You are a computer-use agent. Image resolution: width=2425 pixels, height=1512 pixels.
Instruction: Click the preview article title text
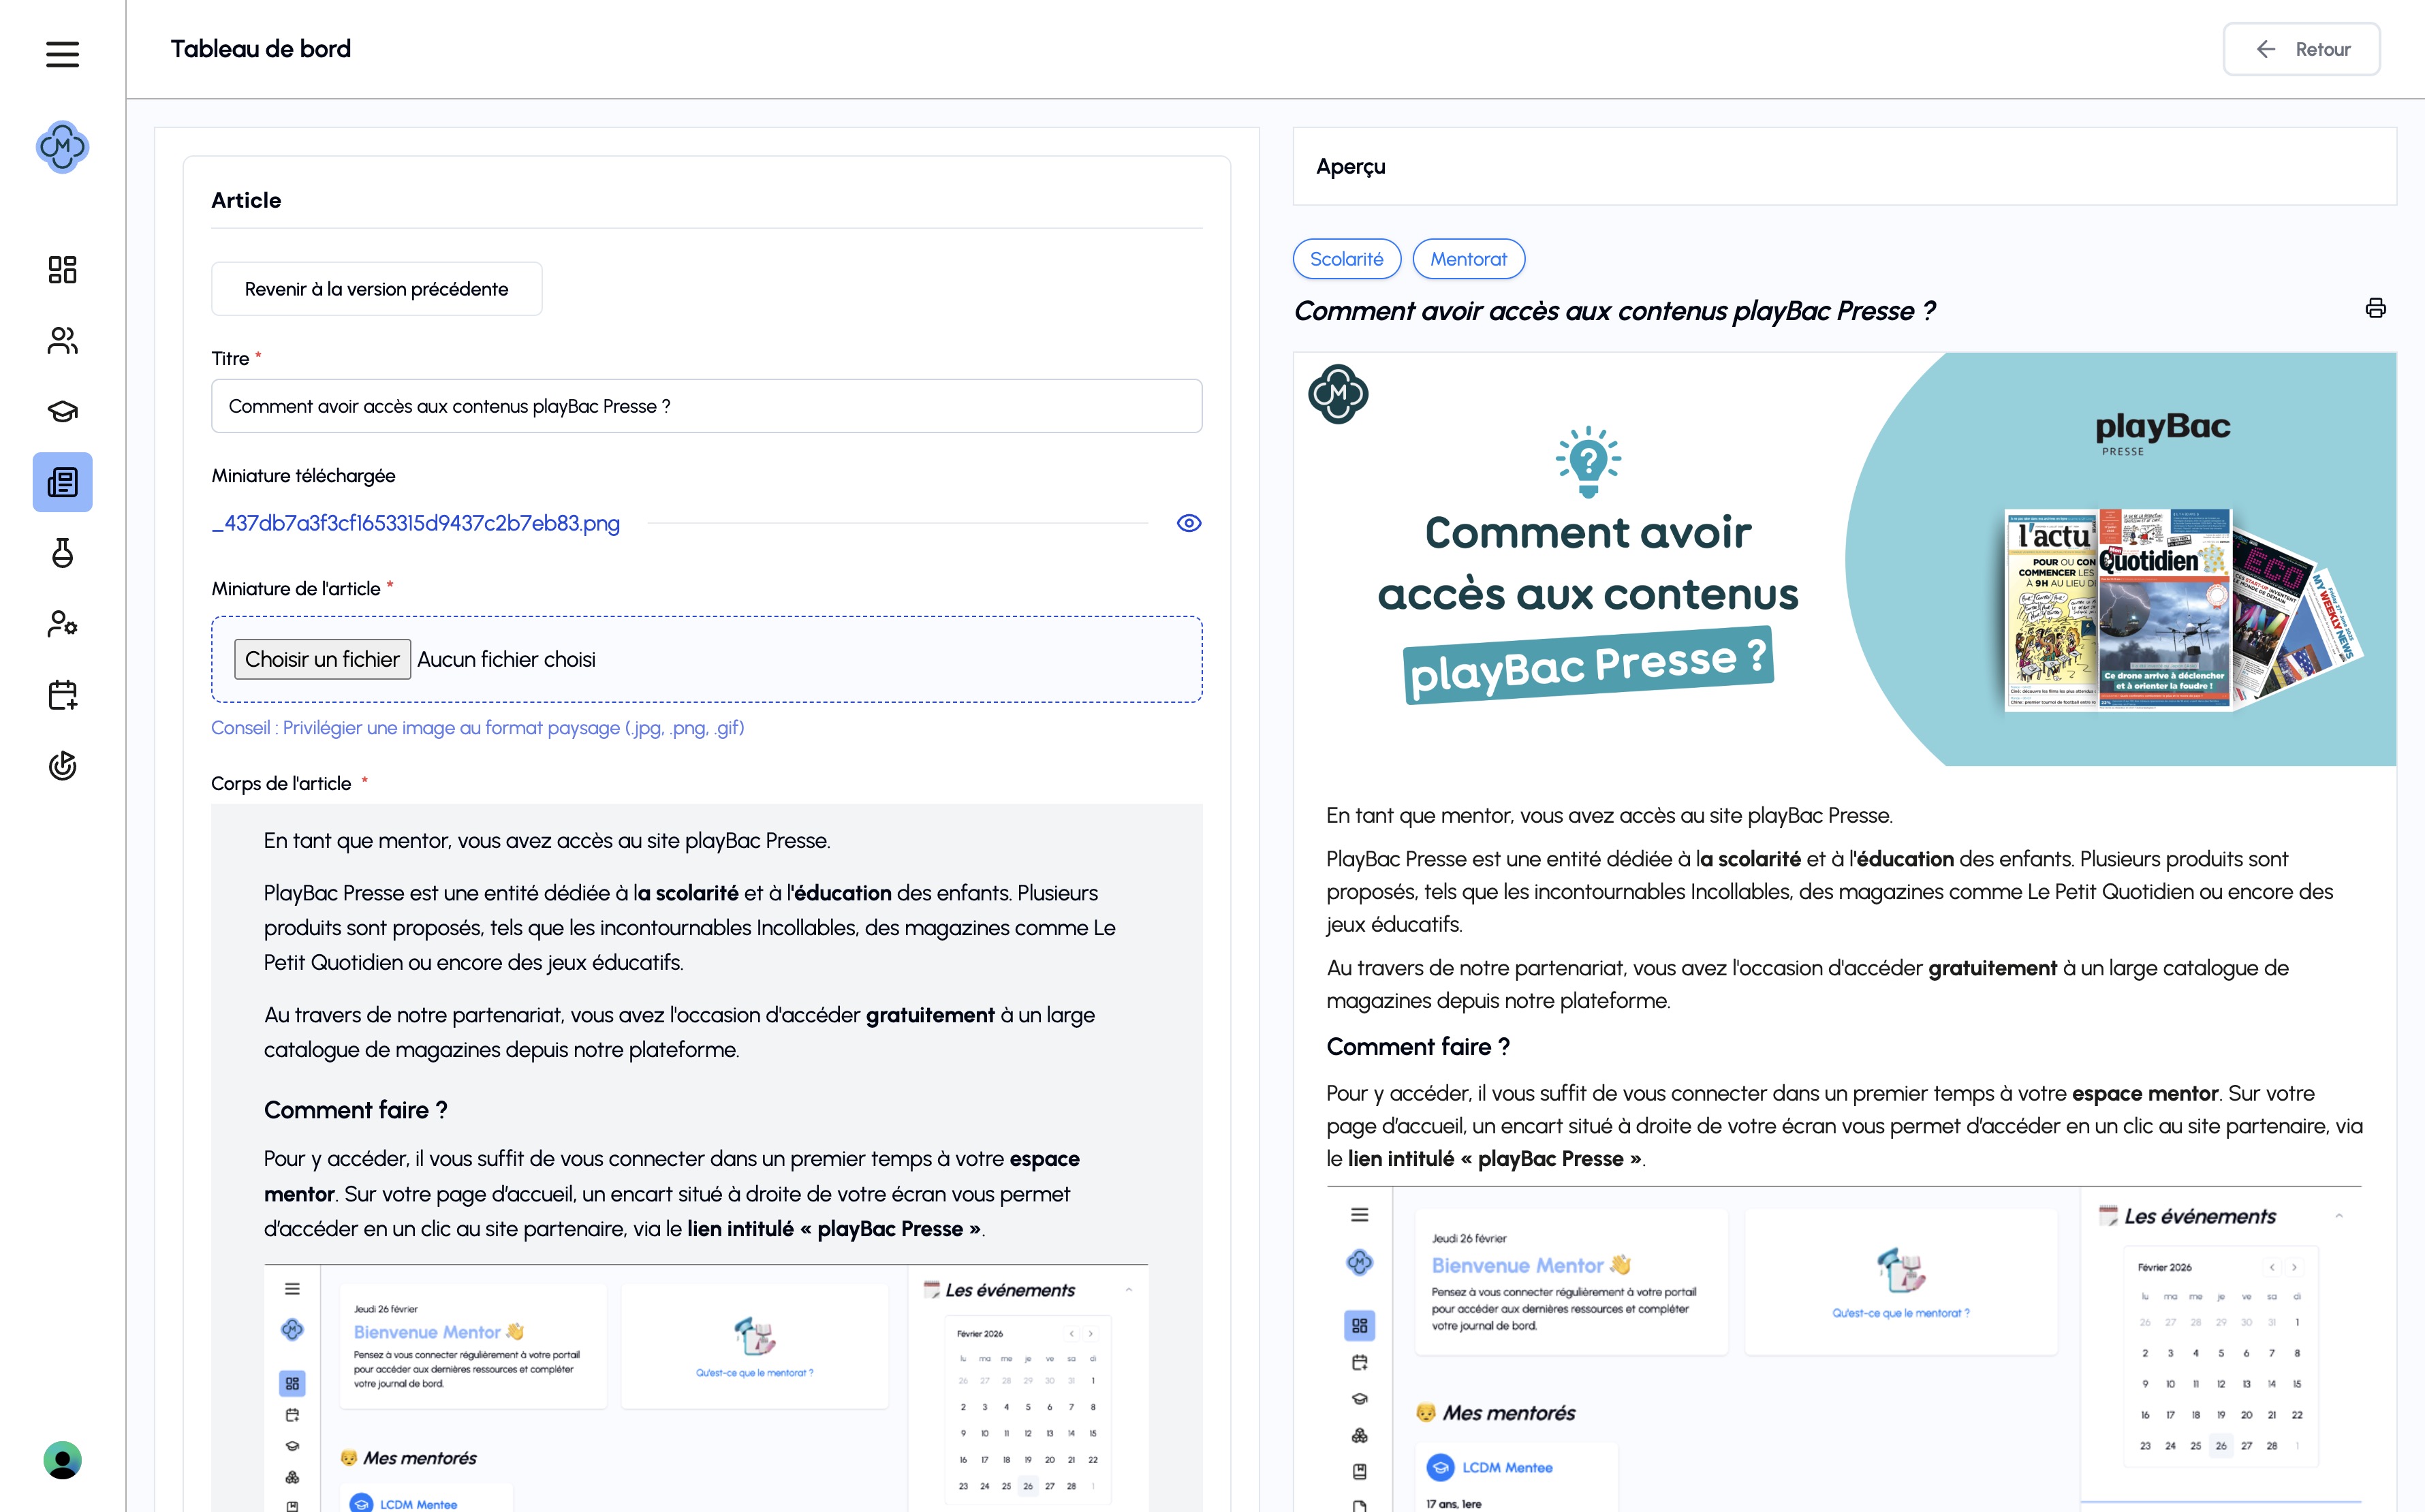[1614, 311]
